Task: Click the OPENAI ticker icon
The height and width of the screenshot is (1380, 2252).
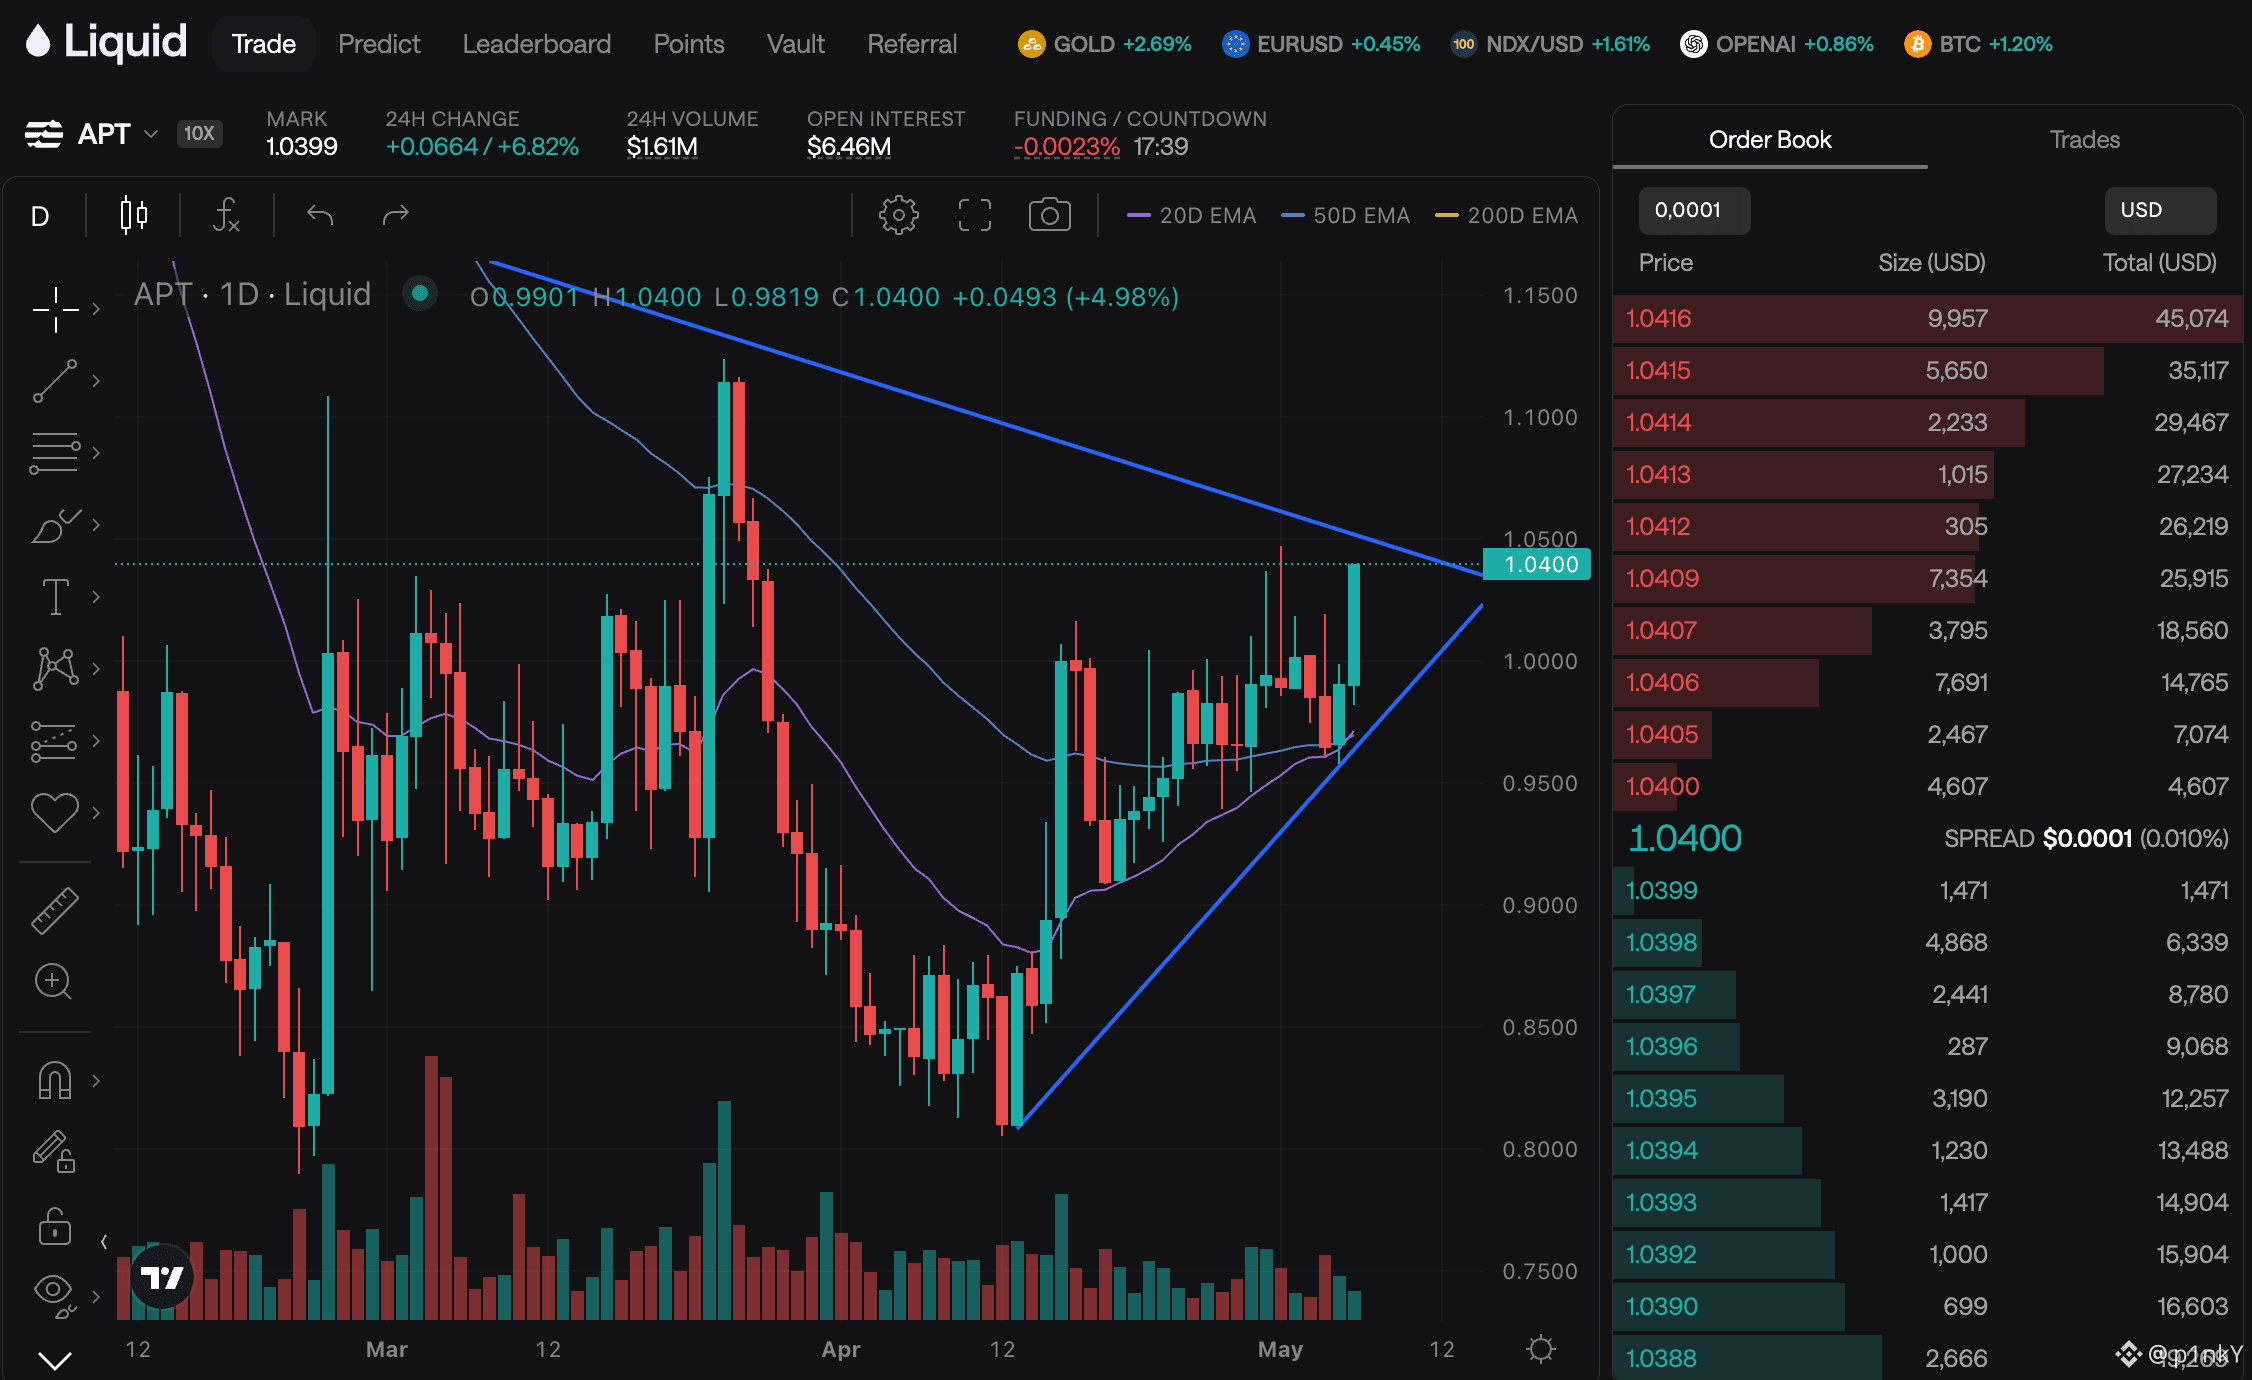Action: click(x=1693, y=44)
